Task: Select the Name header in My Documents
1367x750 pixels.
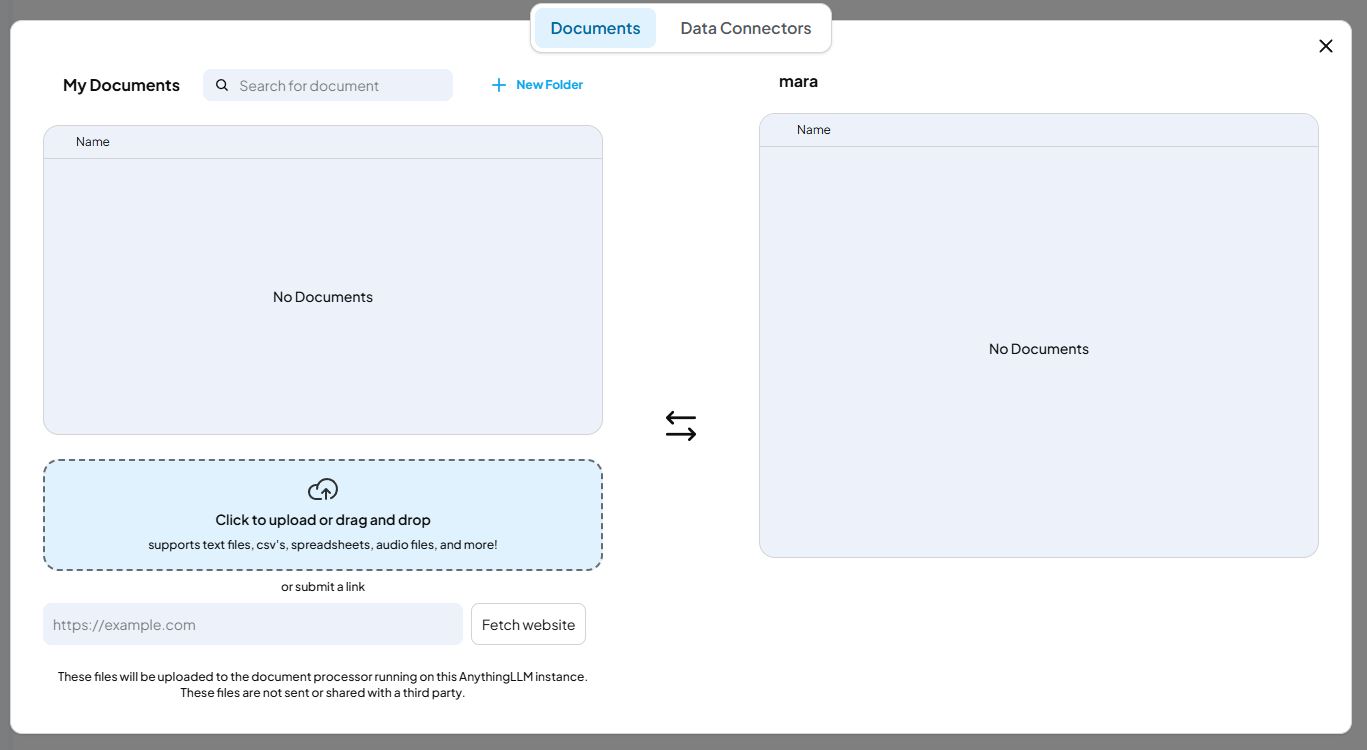Action: point(93,142)
